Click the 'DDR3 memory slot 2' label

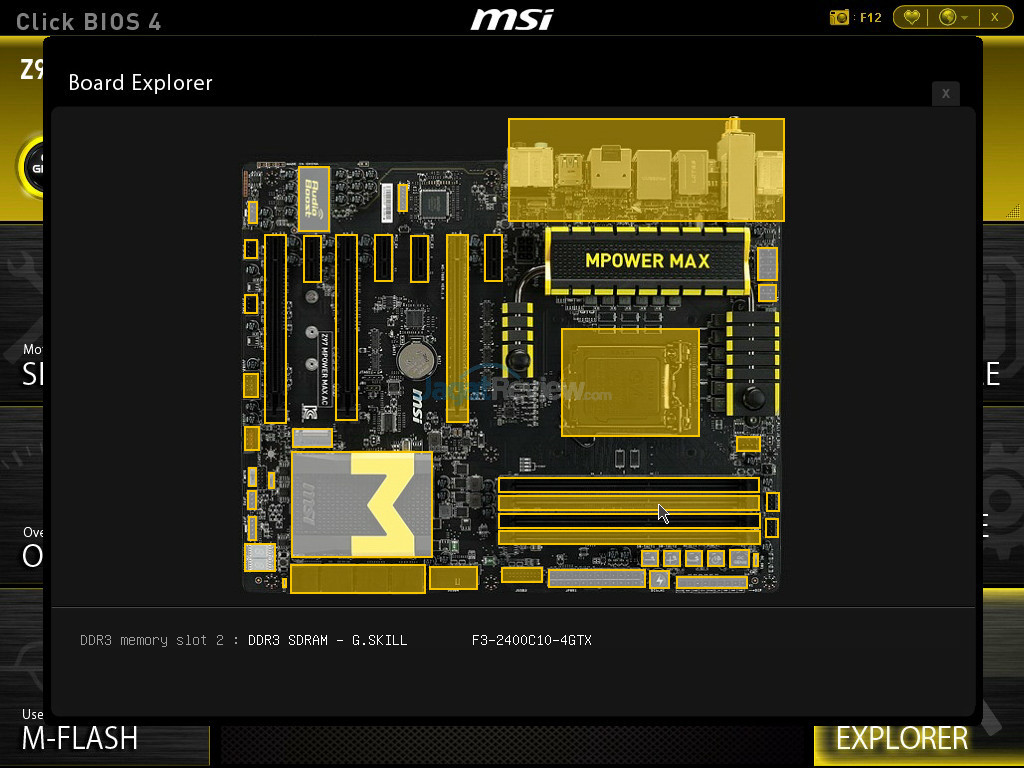152,640
